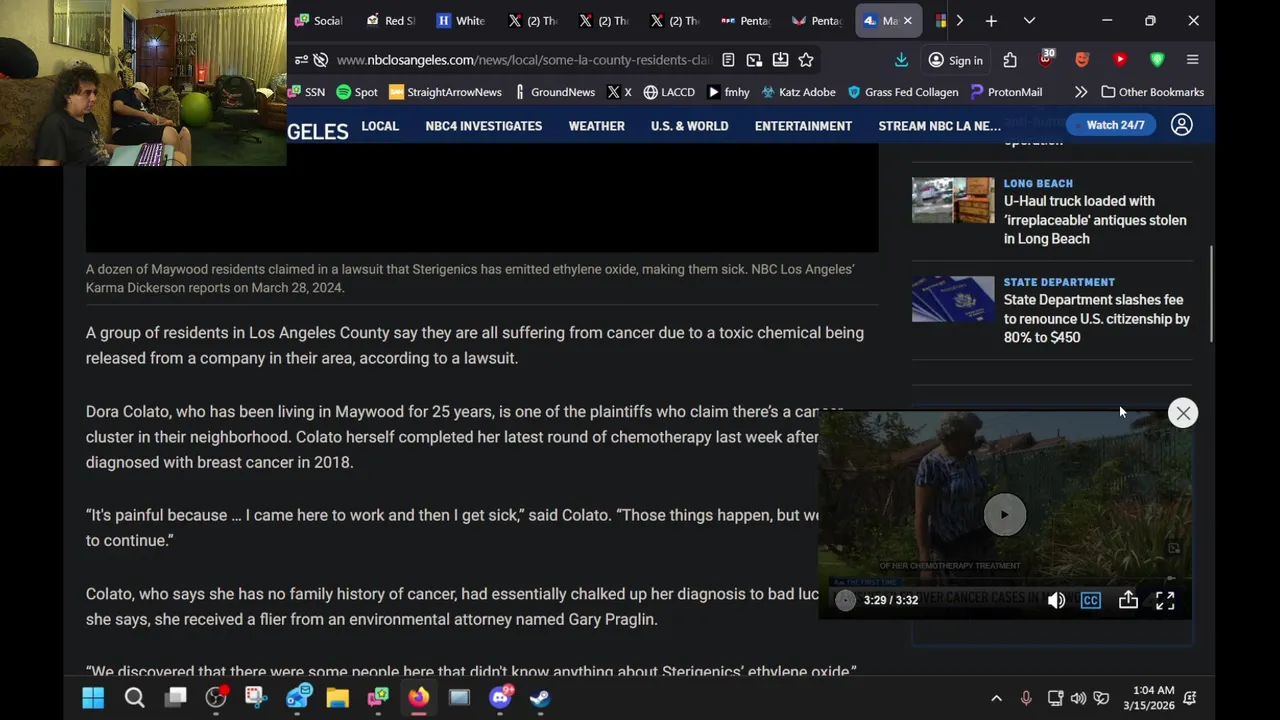Open the extensions puzzle-piece icon
This screenshot has width=1280, height=720.
(1010, 60)
